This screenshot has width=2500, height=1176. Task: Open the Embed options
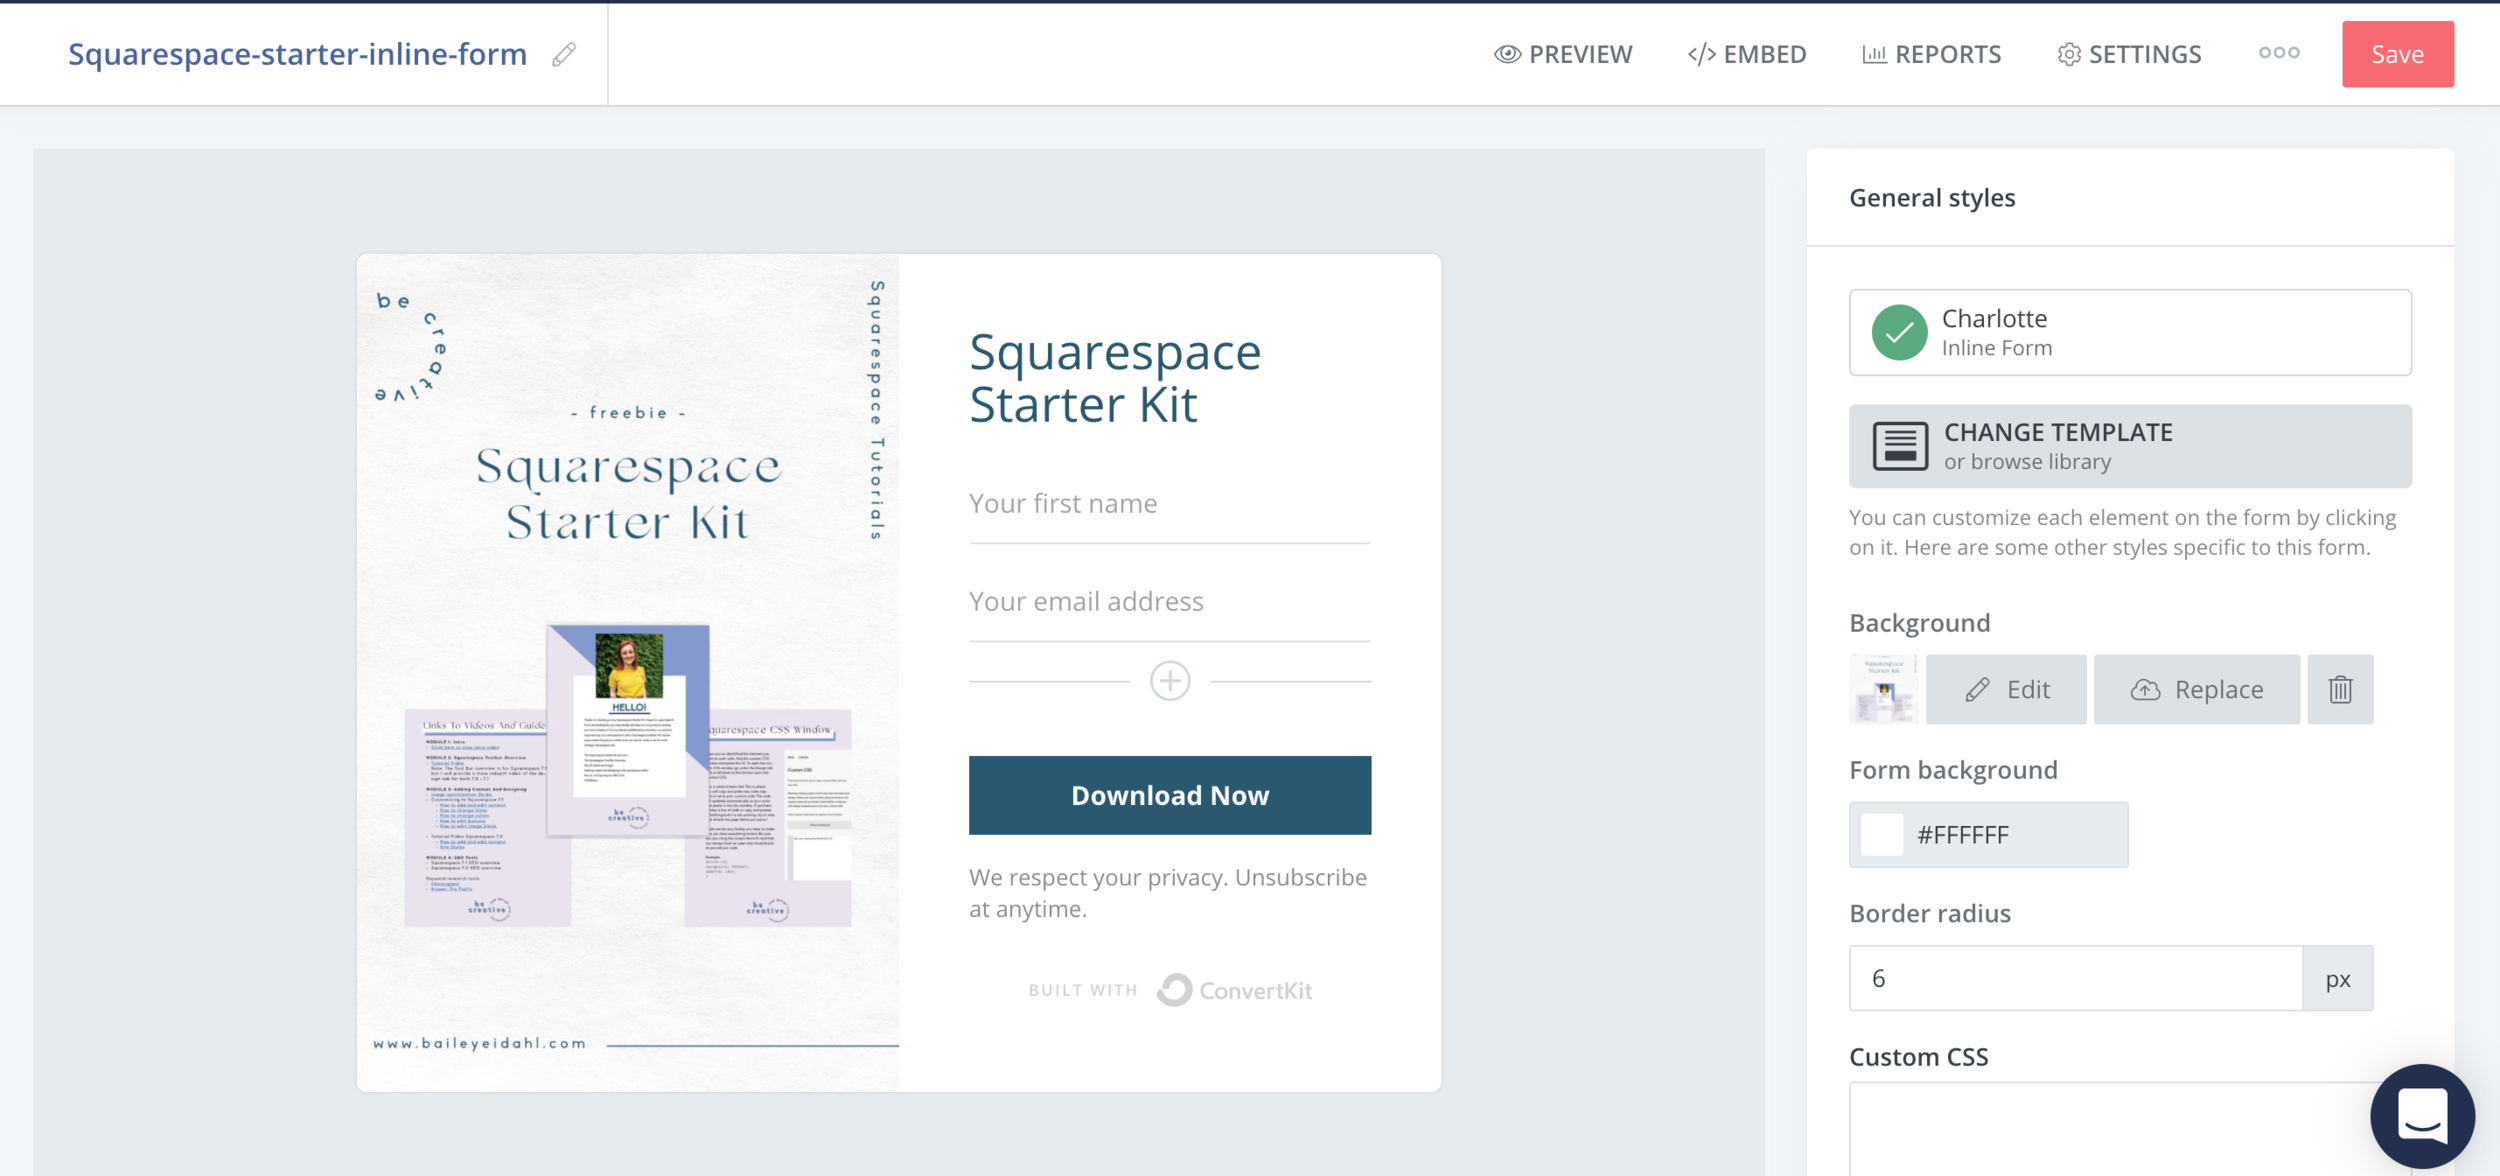(1747, 54)
